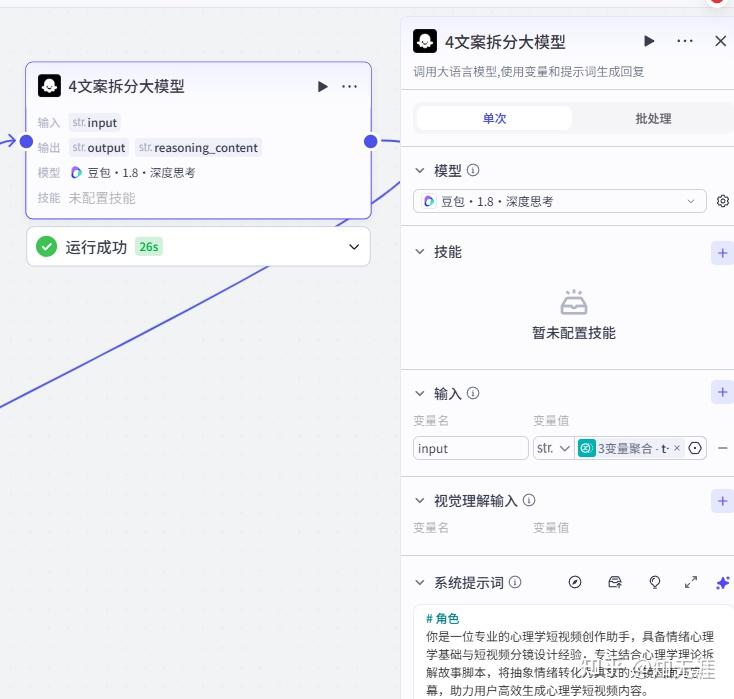Open the 豆包·1.8·深度思考 model dropdown
The image size is (734, 699).
pos(559,201)
